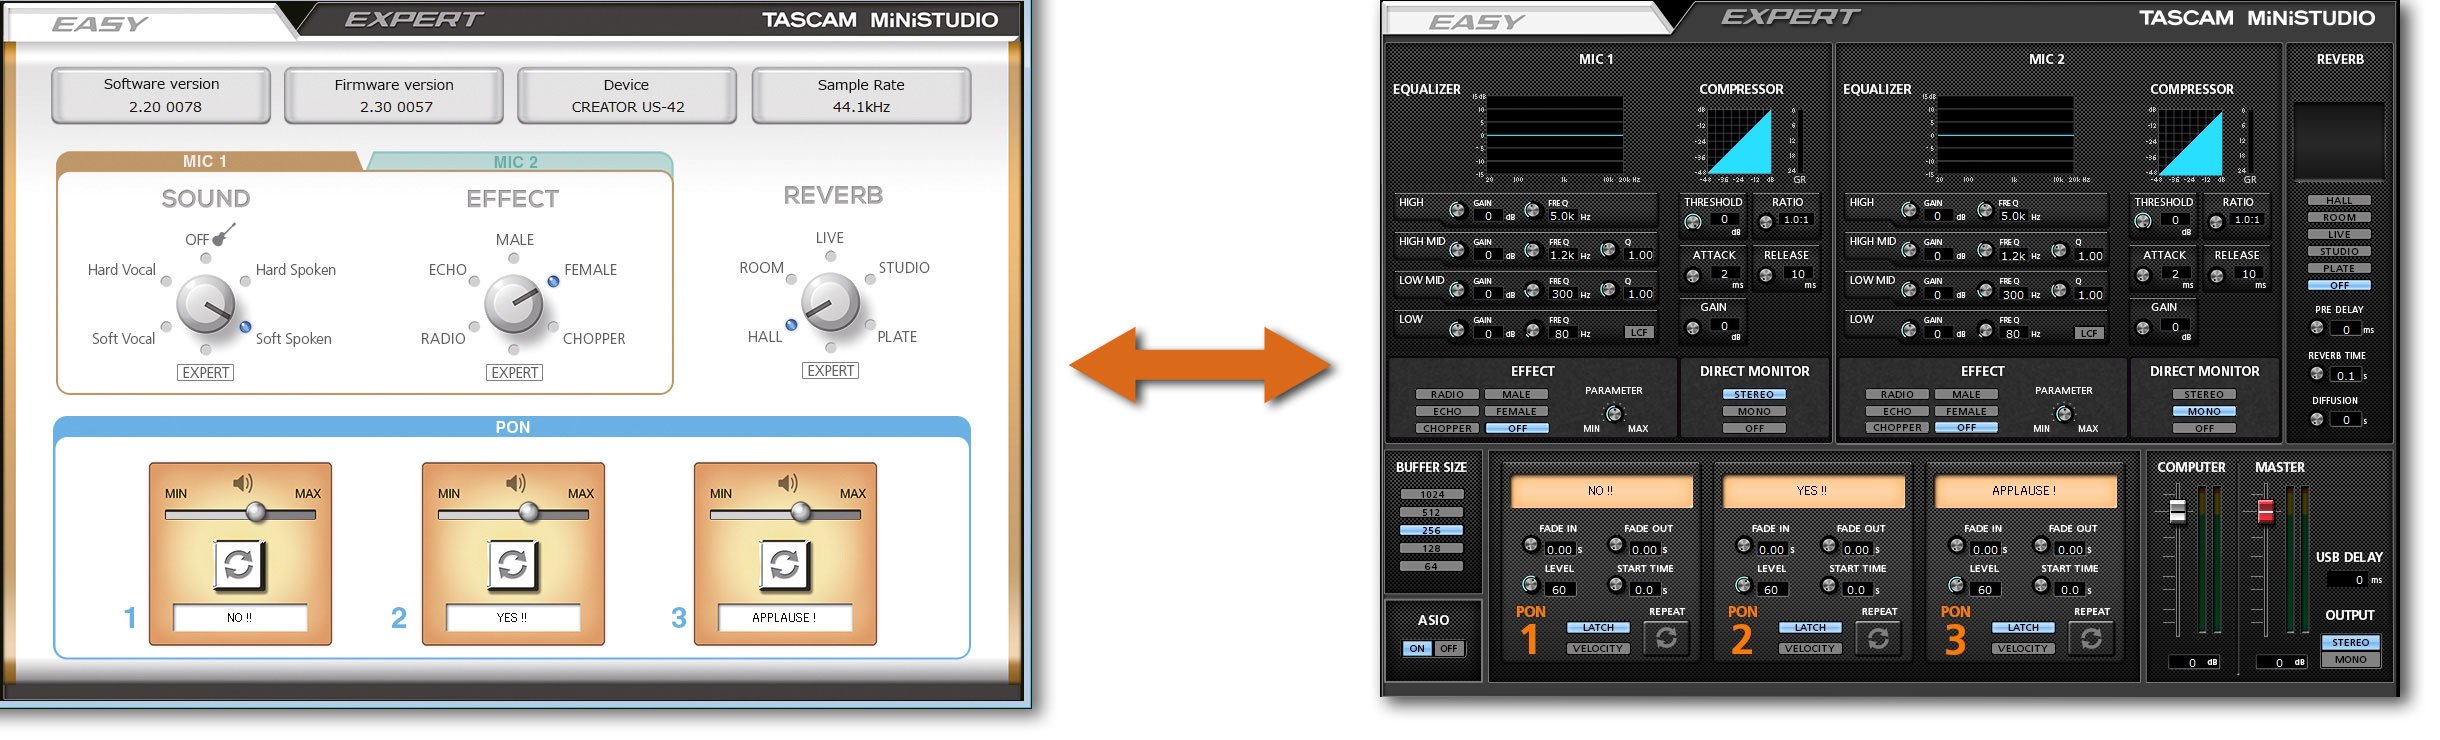Select buffer size 512
2440x740 pixels.
(x=1431, y=513)
